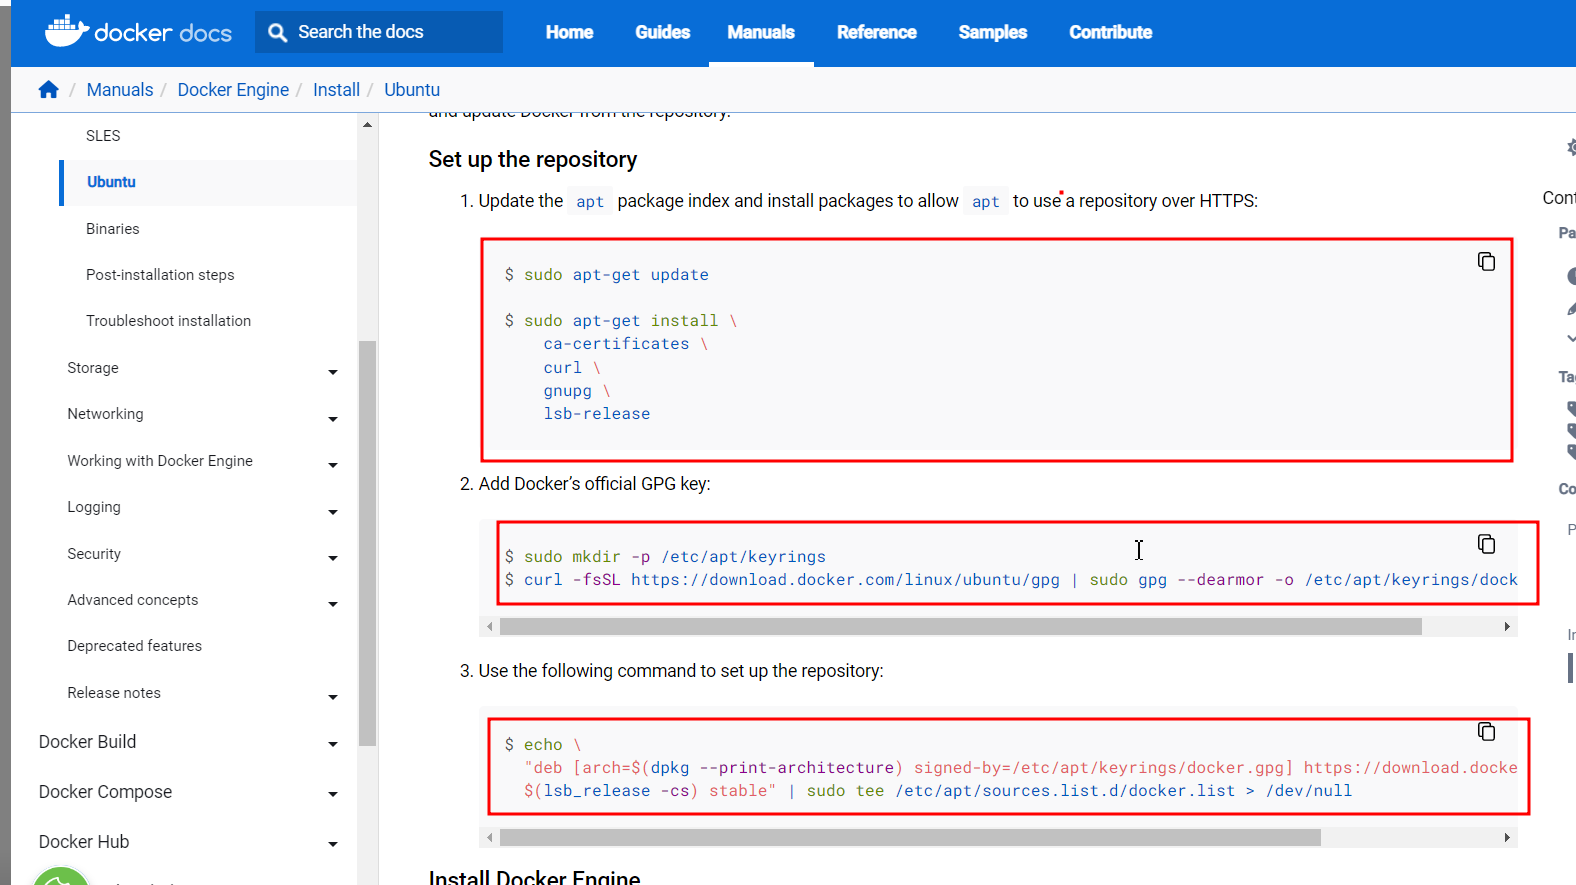This screenshot has width=1576, height=885.
Task: Click the 'sudo apt-get update' command text
Action: [616, 275]
